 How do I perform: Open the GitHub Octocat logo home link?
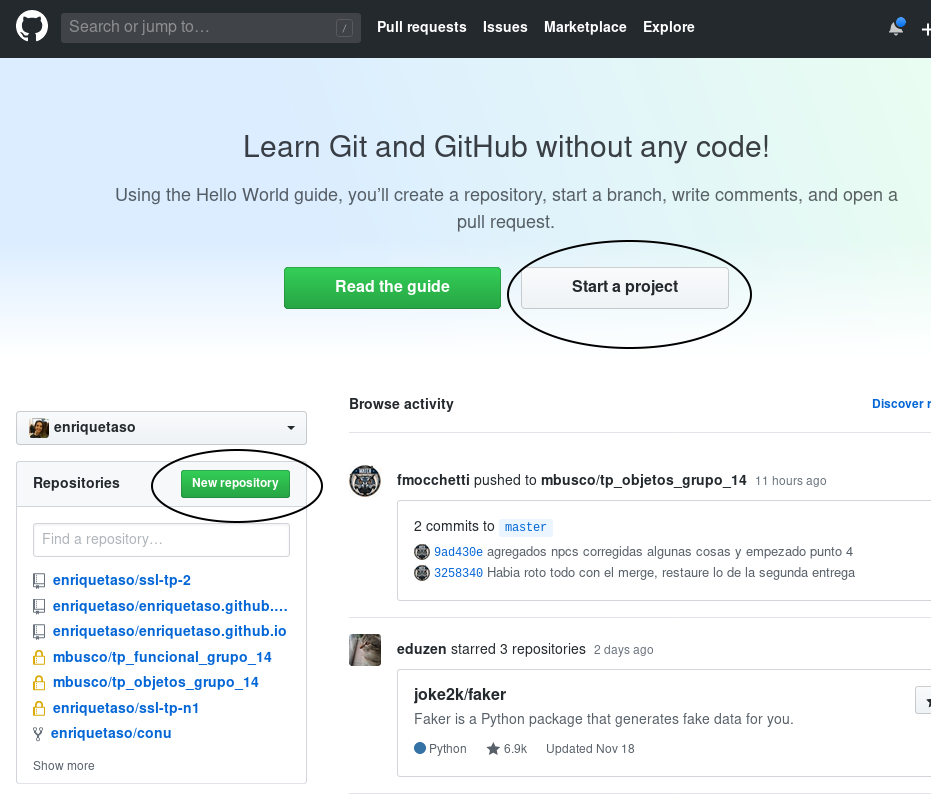(x=31, y=27)
